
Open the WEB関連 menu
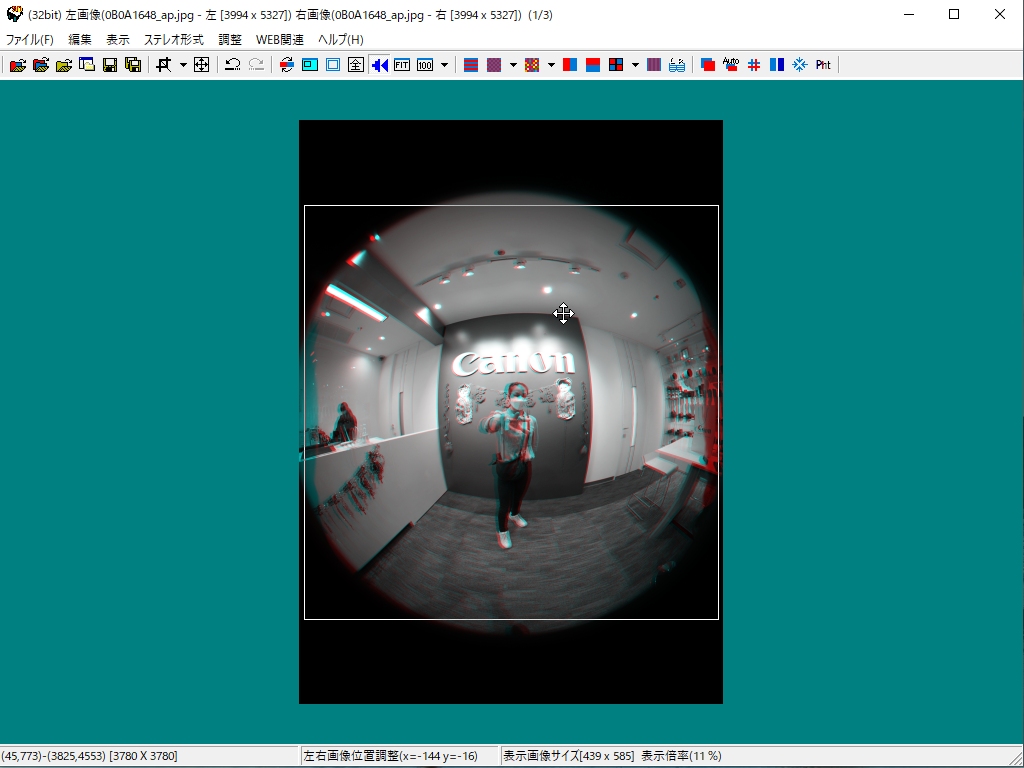tap(280, 40)
